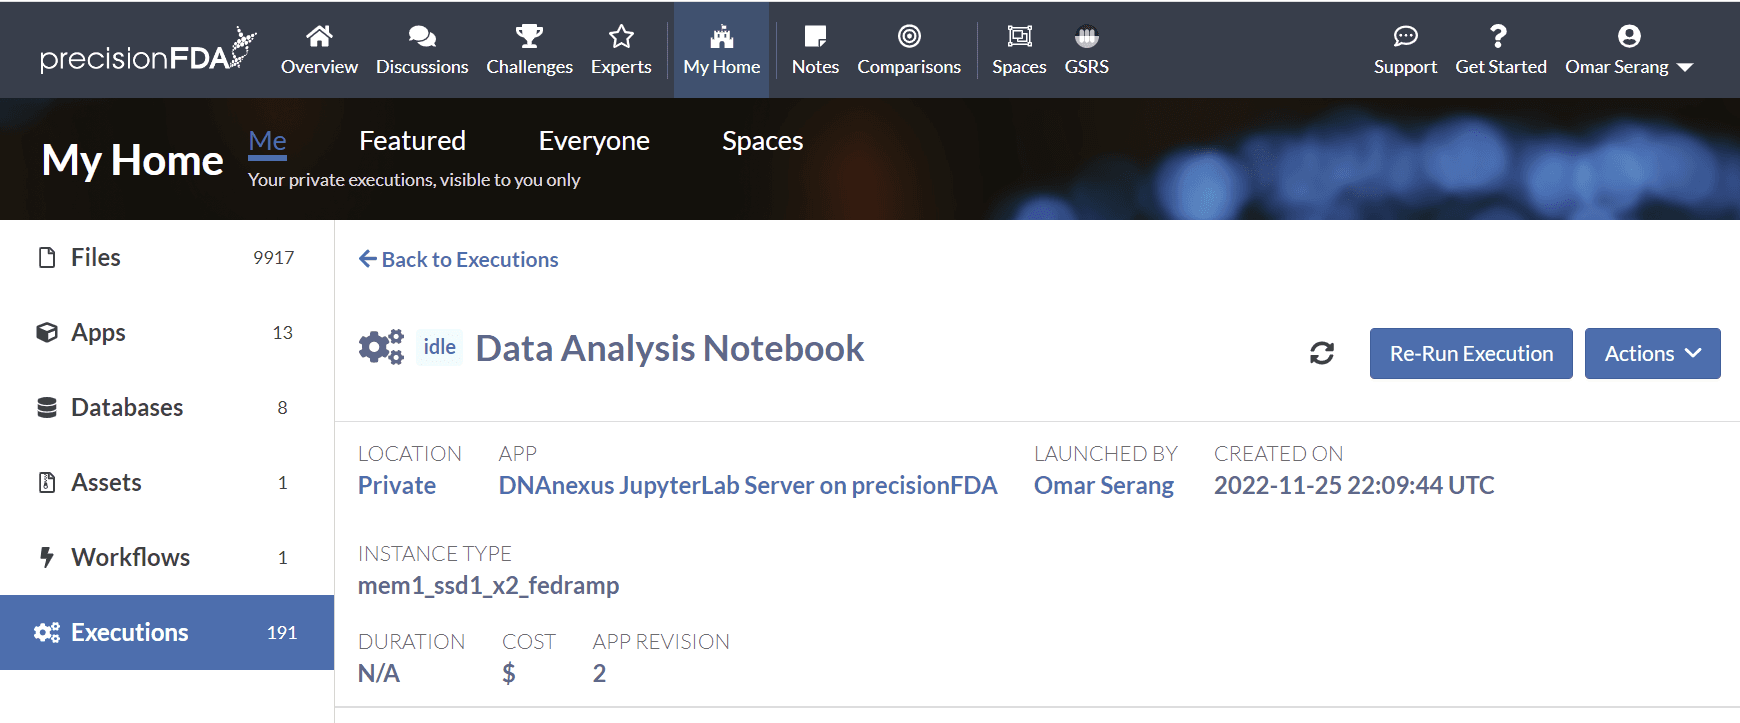Viewport: 1740px width, 723px height.
Task: Open Discussions chat bubble icon
Action: pos(422,37)
